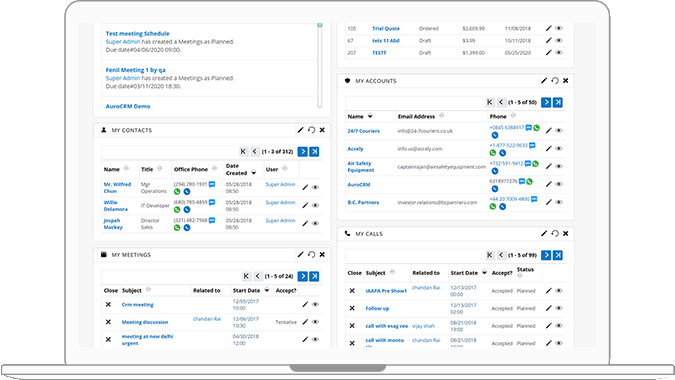Image resolution: width=675 pixels, height=380 pixels.
Task: Open AuroCRM Demo activity link
Action: 128,106
